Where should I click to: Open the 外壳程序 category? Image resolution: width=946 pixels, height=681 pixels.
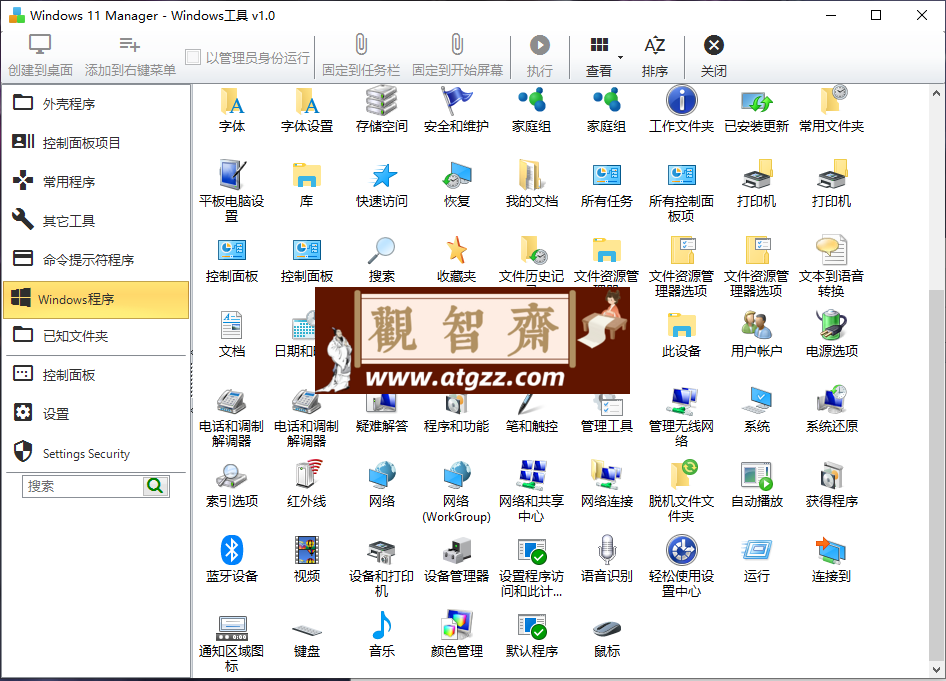click(x=97, y=104)
